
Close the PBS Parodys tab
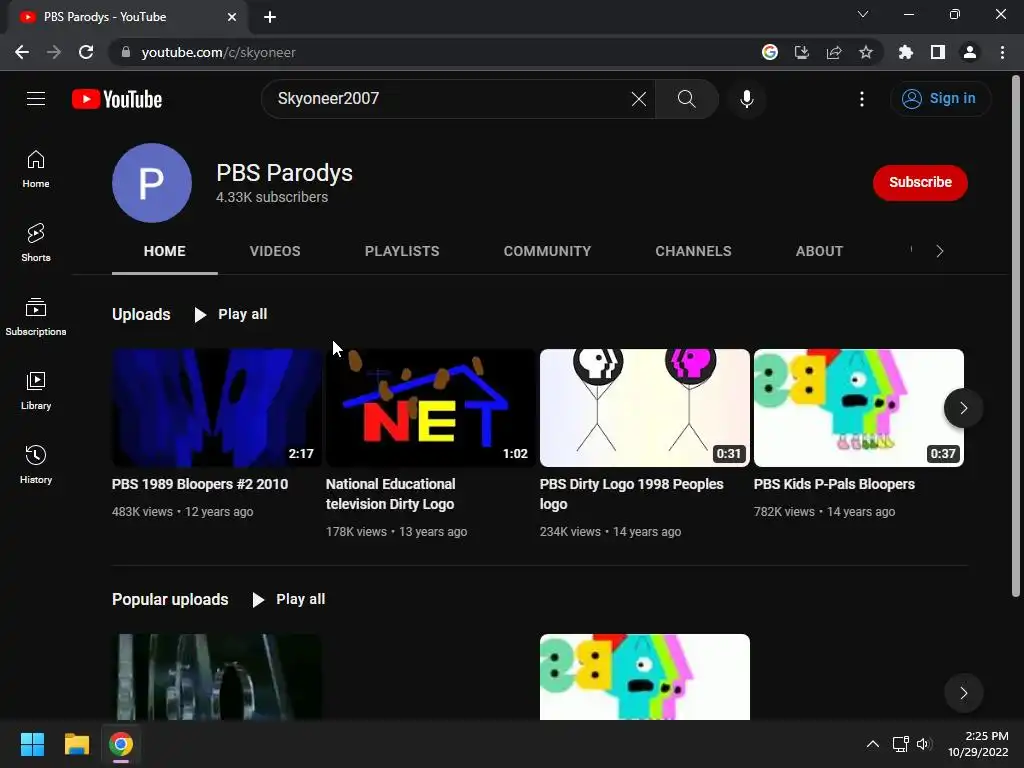tap(232, 17)
